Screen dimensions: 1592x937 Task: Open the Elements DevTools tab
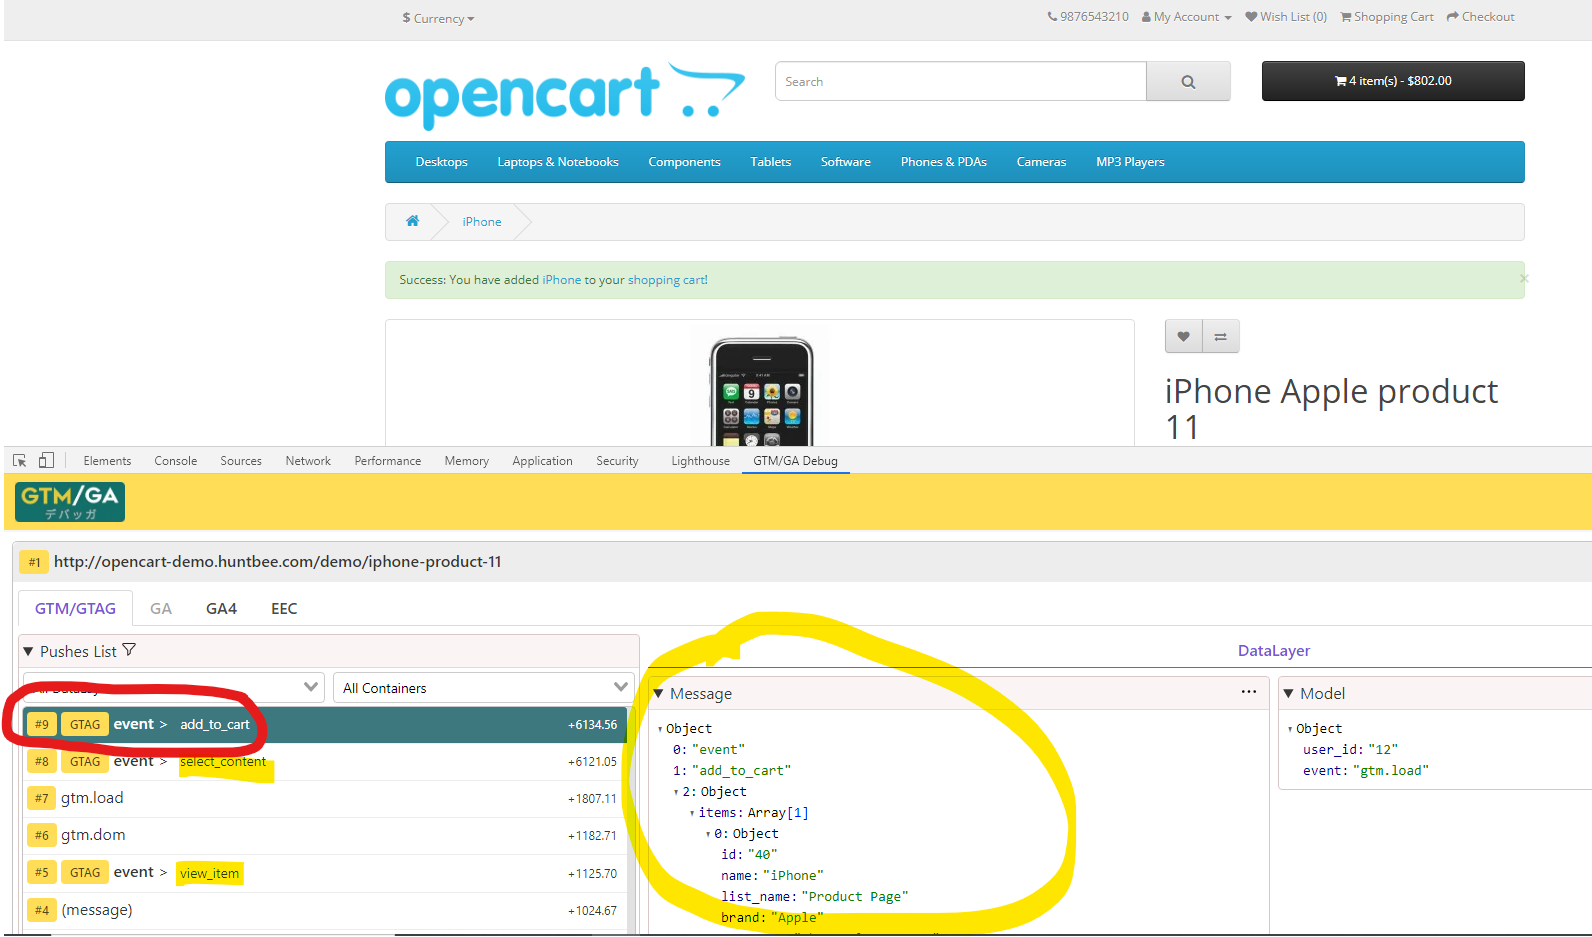(107, 461)
